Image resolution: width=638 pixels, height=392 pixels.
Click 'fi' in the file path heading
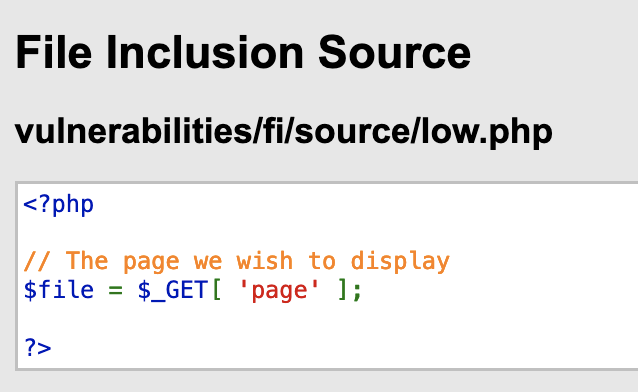click(273, 131)
